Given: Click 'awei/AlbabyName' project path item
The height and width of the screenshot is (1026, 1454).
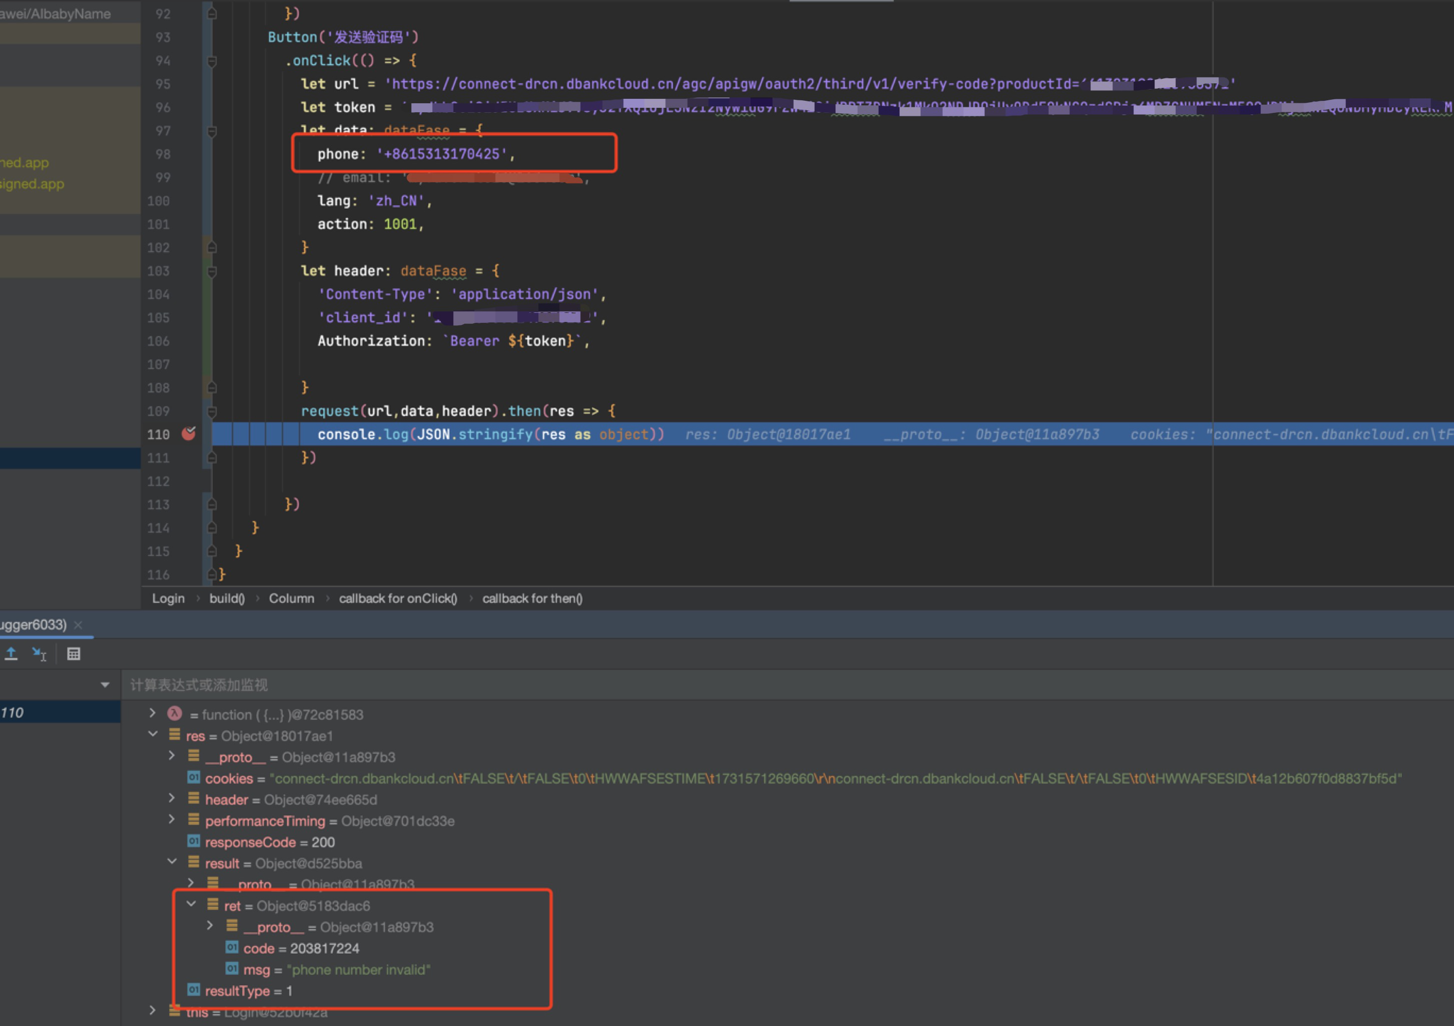Looking at the screenshot, I should coord(55,14).
